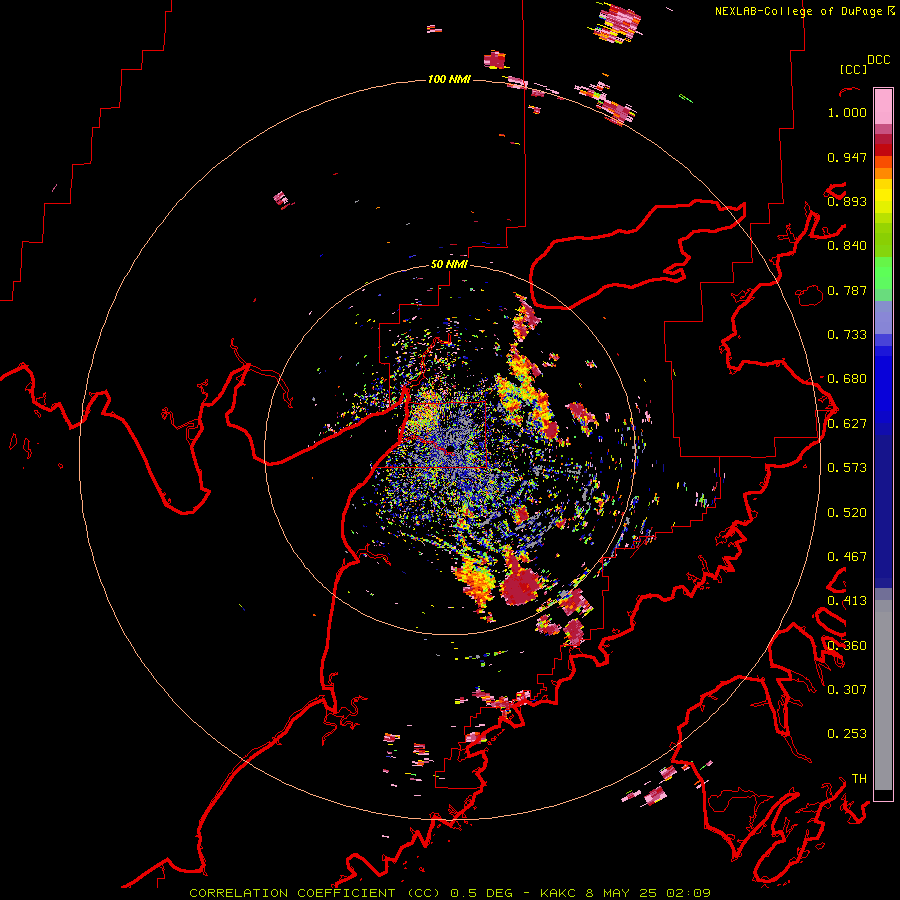
Task: Click the 50 NMI range ring label
Action: (x=449, y=264)
